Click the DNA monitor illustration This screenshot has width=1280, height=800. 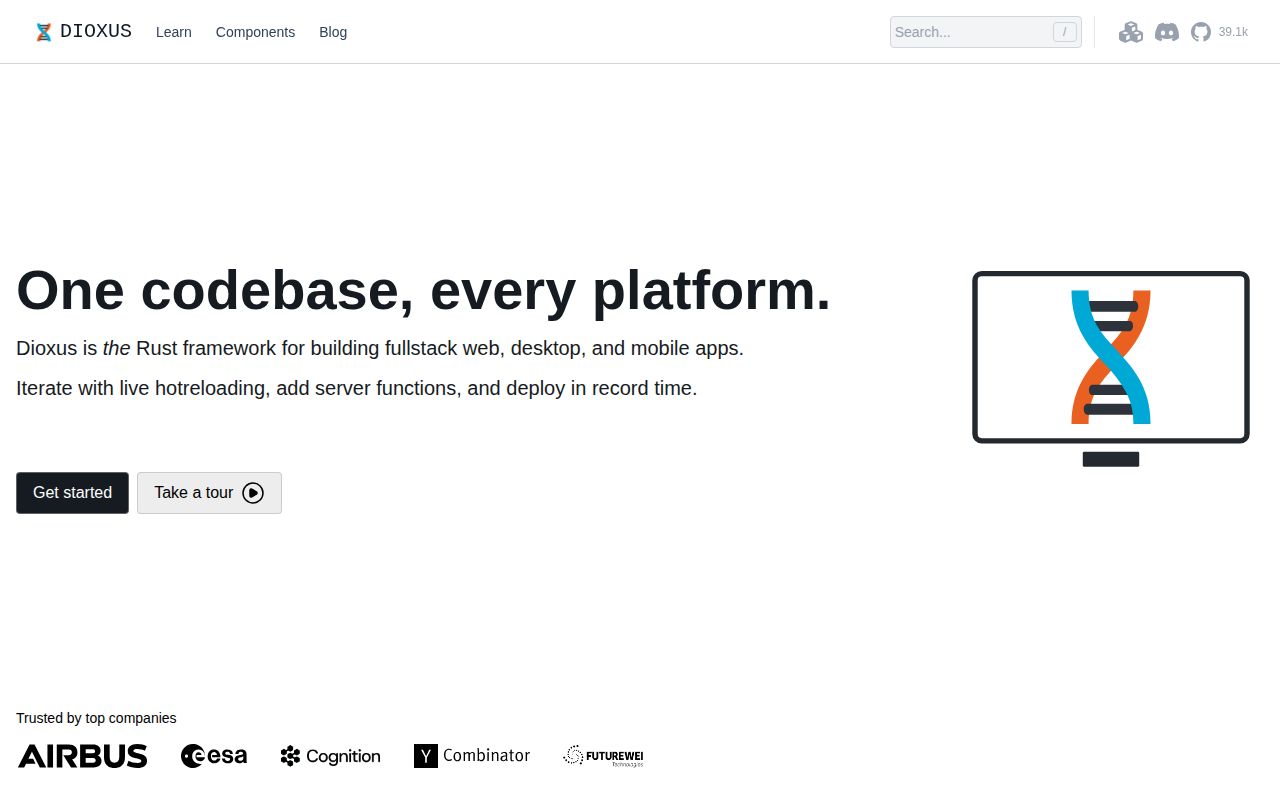pos(1111,368)
